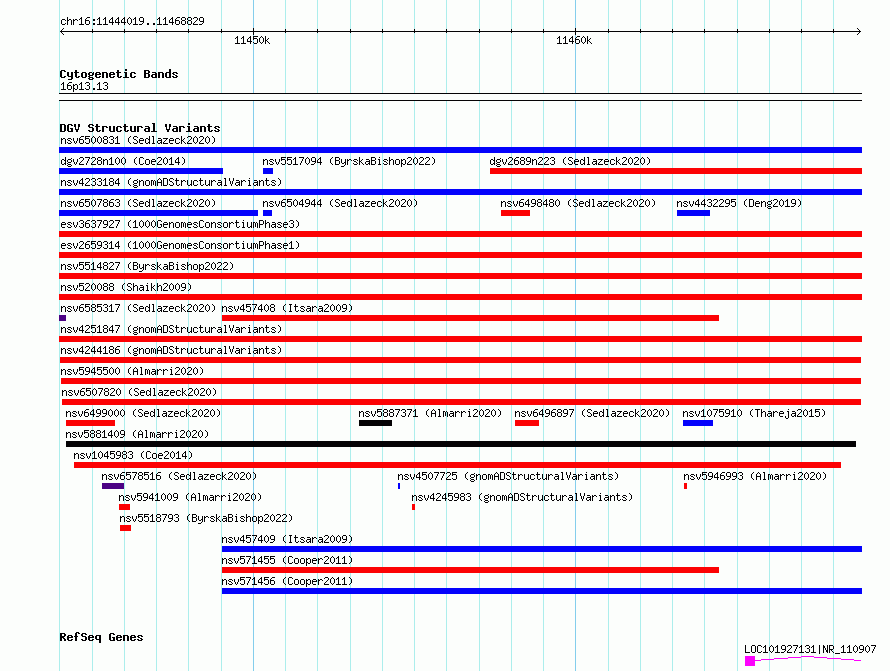The width and height of the screenshot is (890, 671).
Task: Select the nsv457409 (Itsara2009) label
Action: click(287, 539)
